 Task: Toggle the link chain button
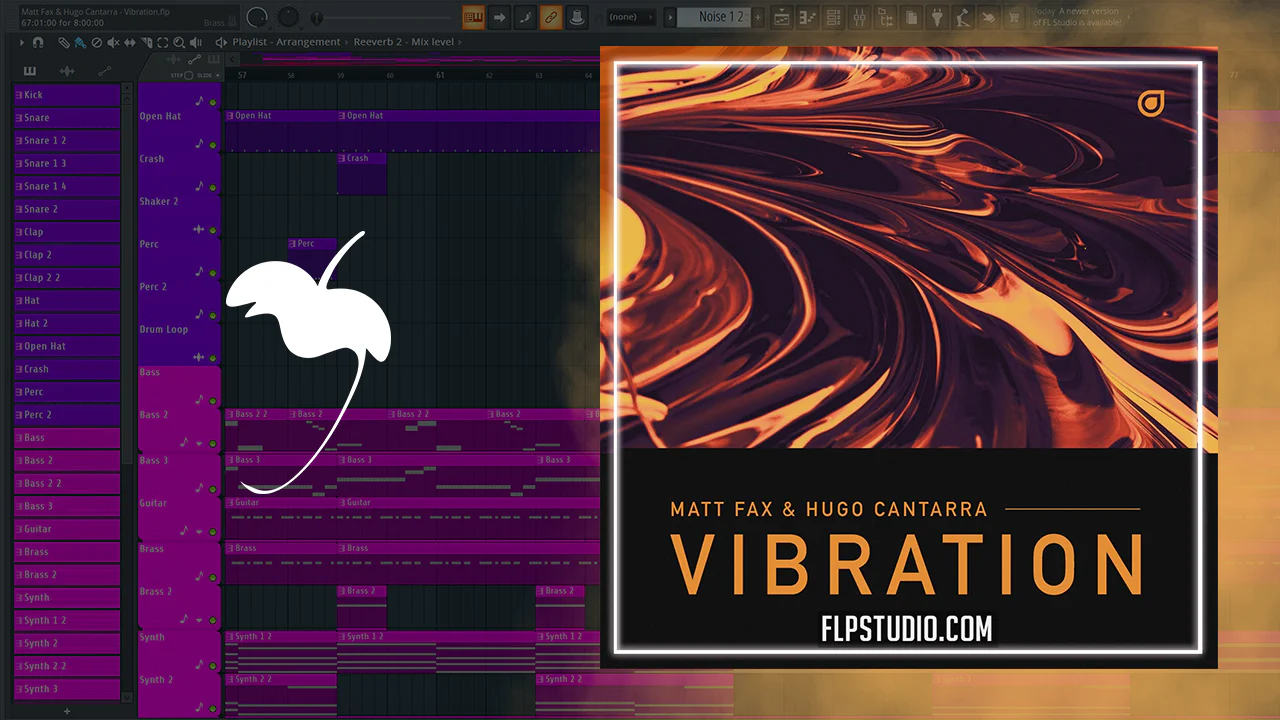coord(551,17)
